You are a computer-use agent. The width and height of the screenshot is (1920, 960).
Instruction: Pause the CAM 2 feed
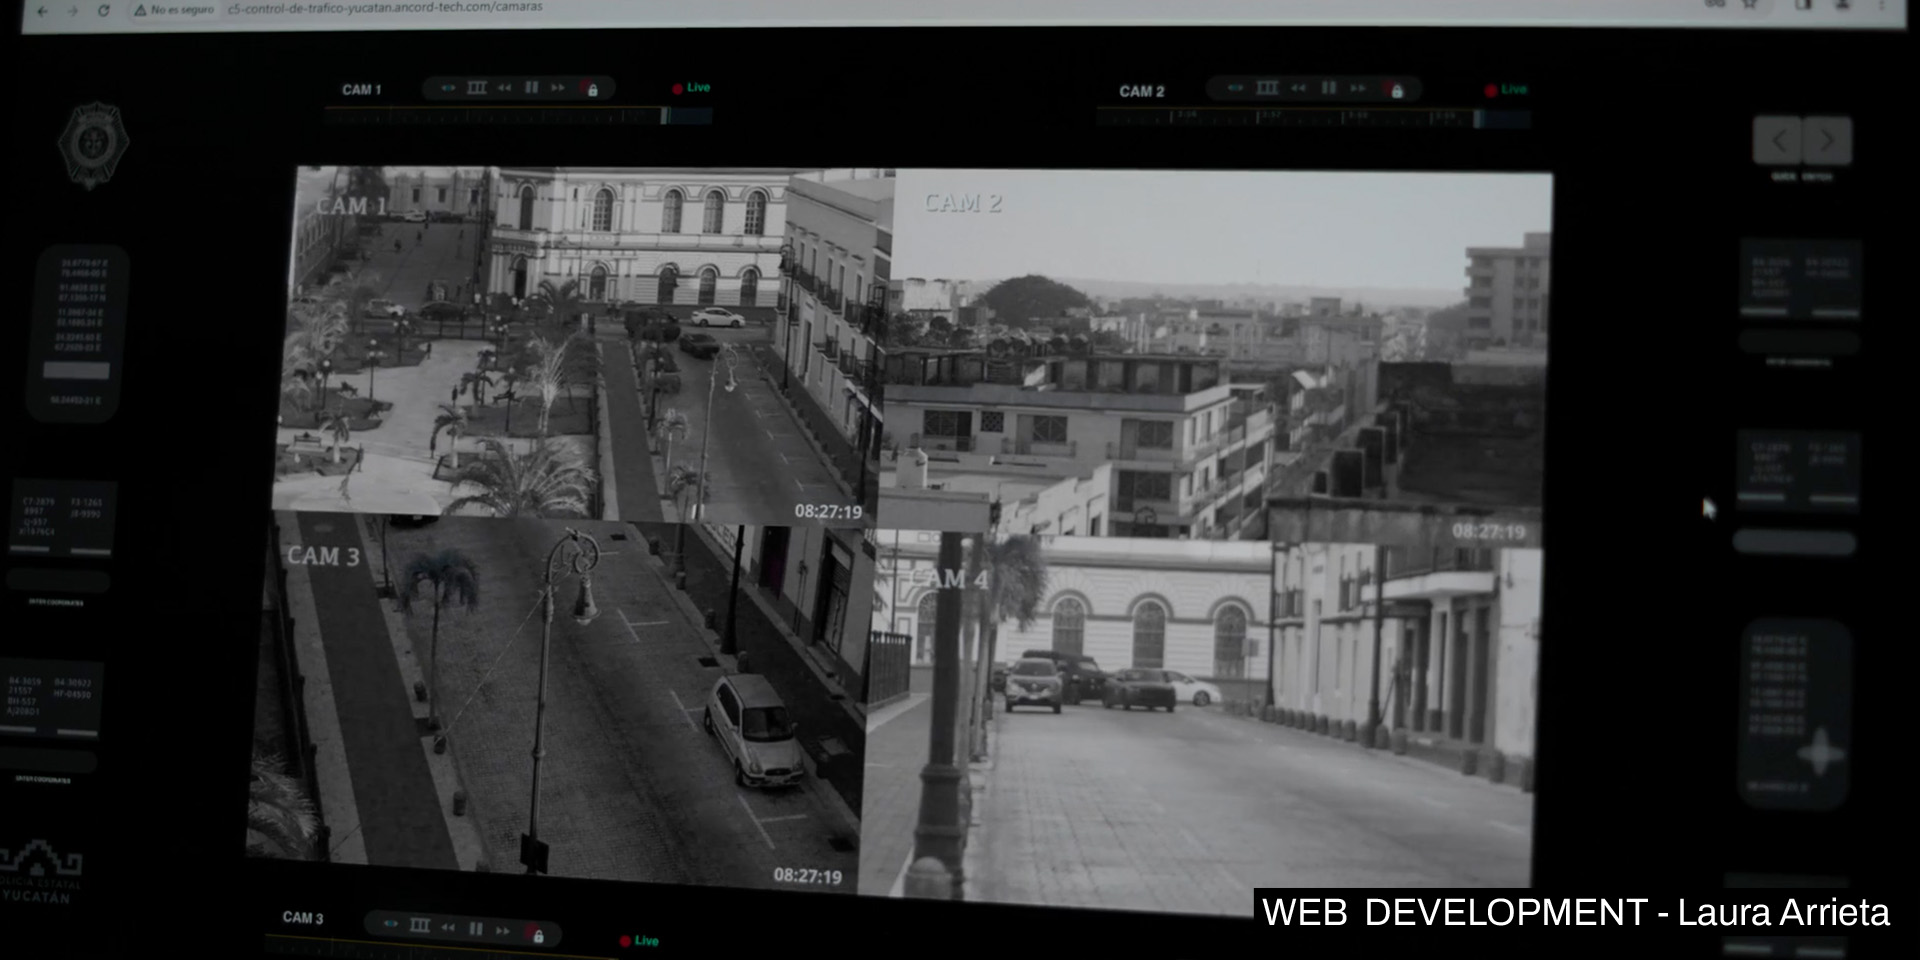tap(1329, 88)
